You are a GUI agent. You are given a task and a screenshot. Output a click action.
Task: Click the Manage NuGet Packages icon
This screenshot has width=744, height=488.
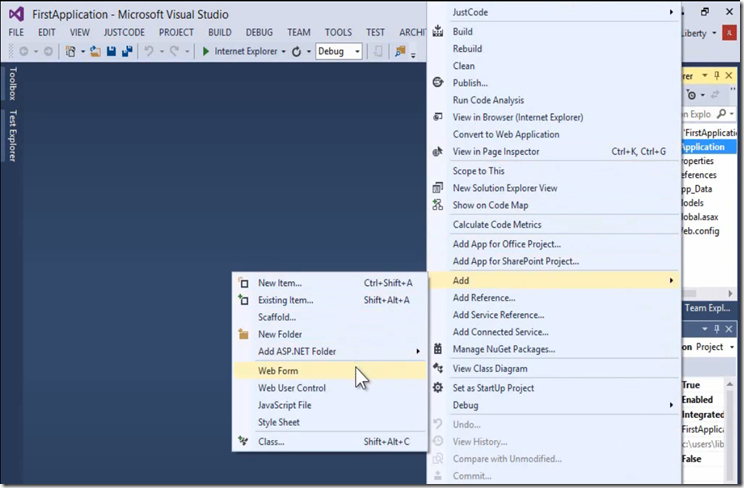pos(437,349)
